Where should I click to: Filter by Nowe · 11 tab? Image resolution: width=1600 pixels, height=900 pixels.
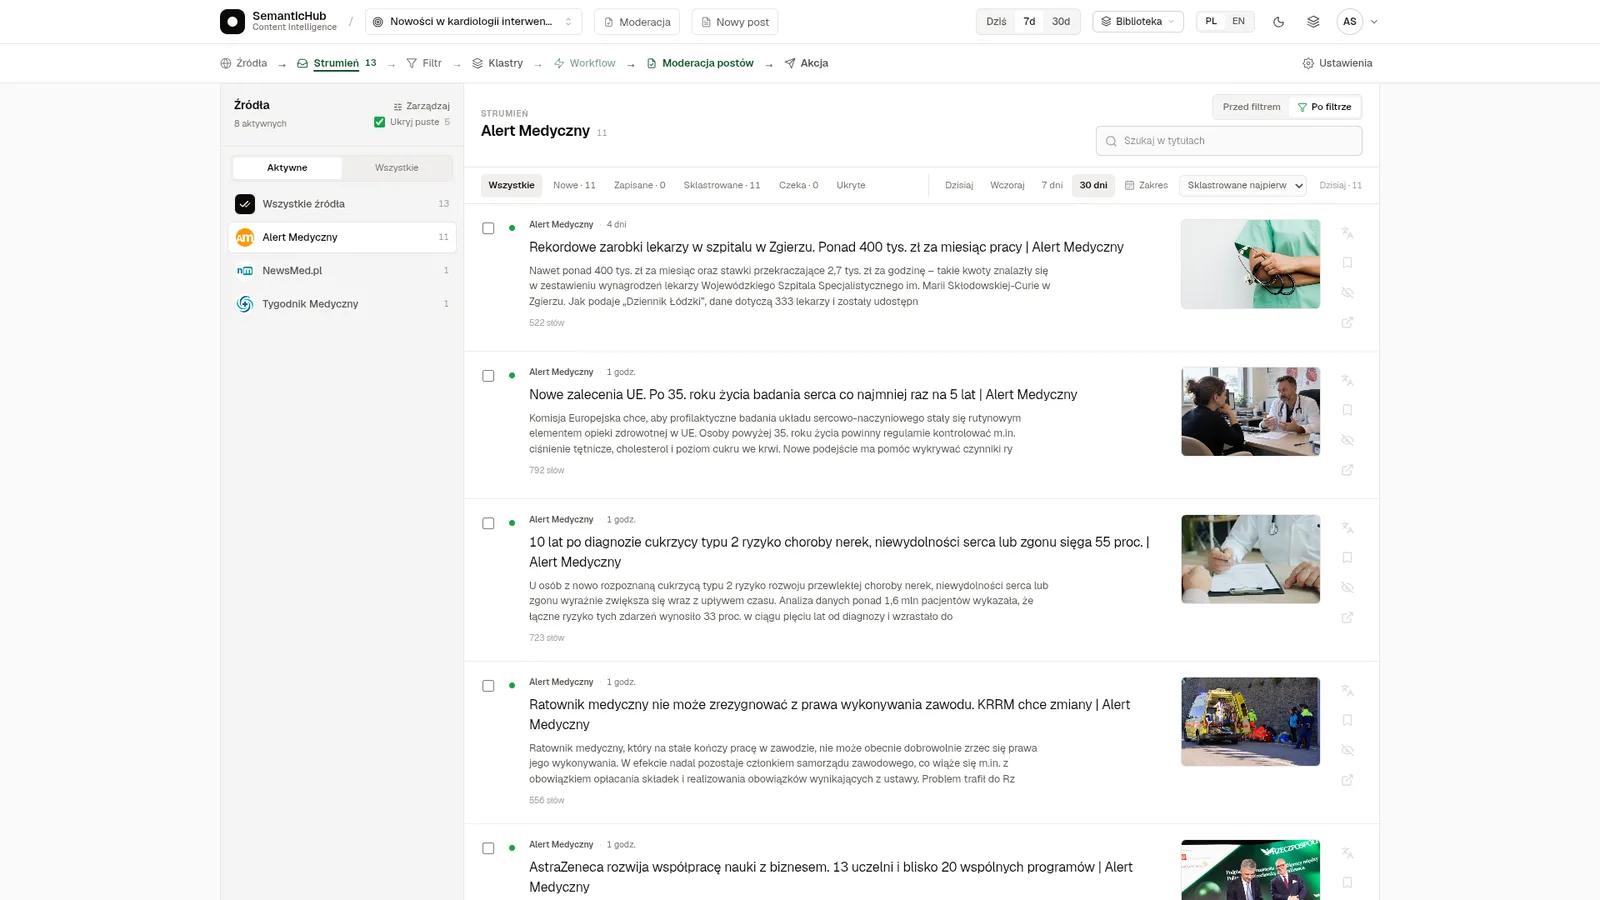pyautogui.click(x=574, y=185)
